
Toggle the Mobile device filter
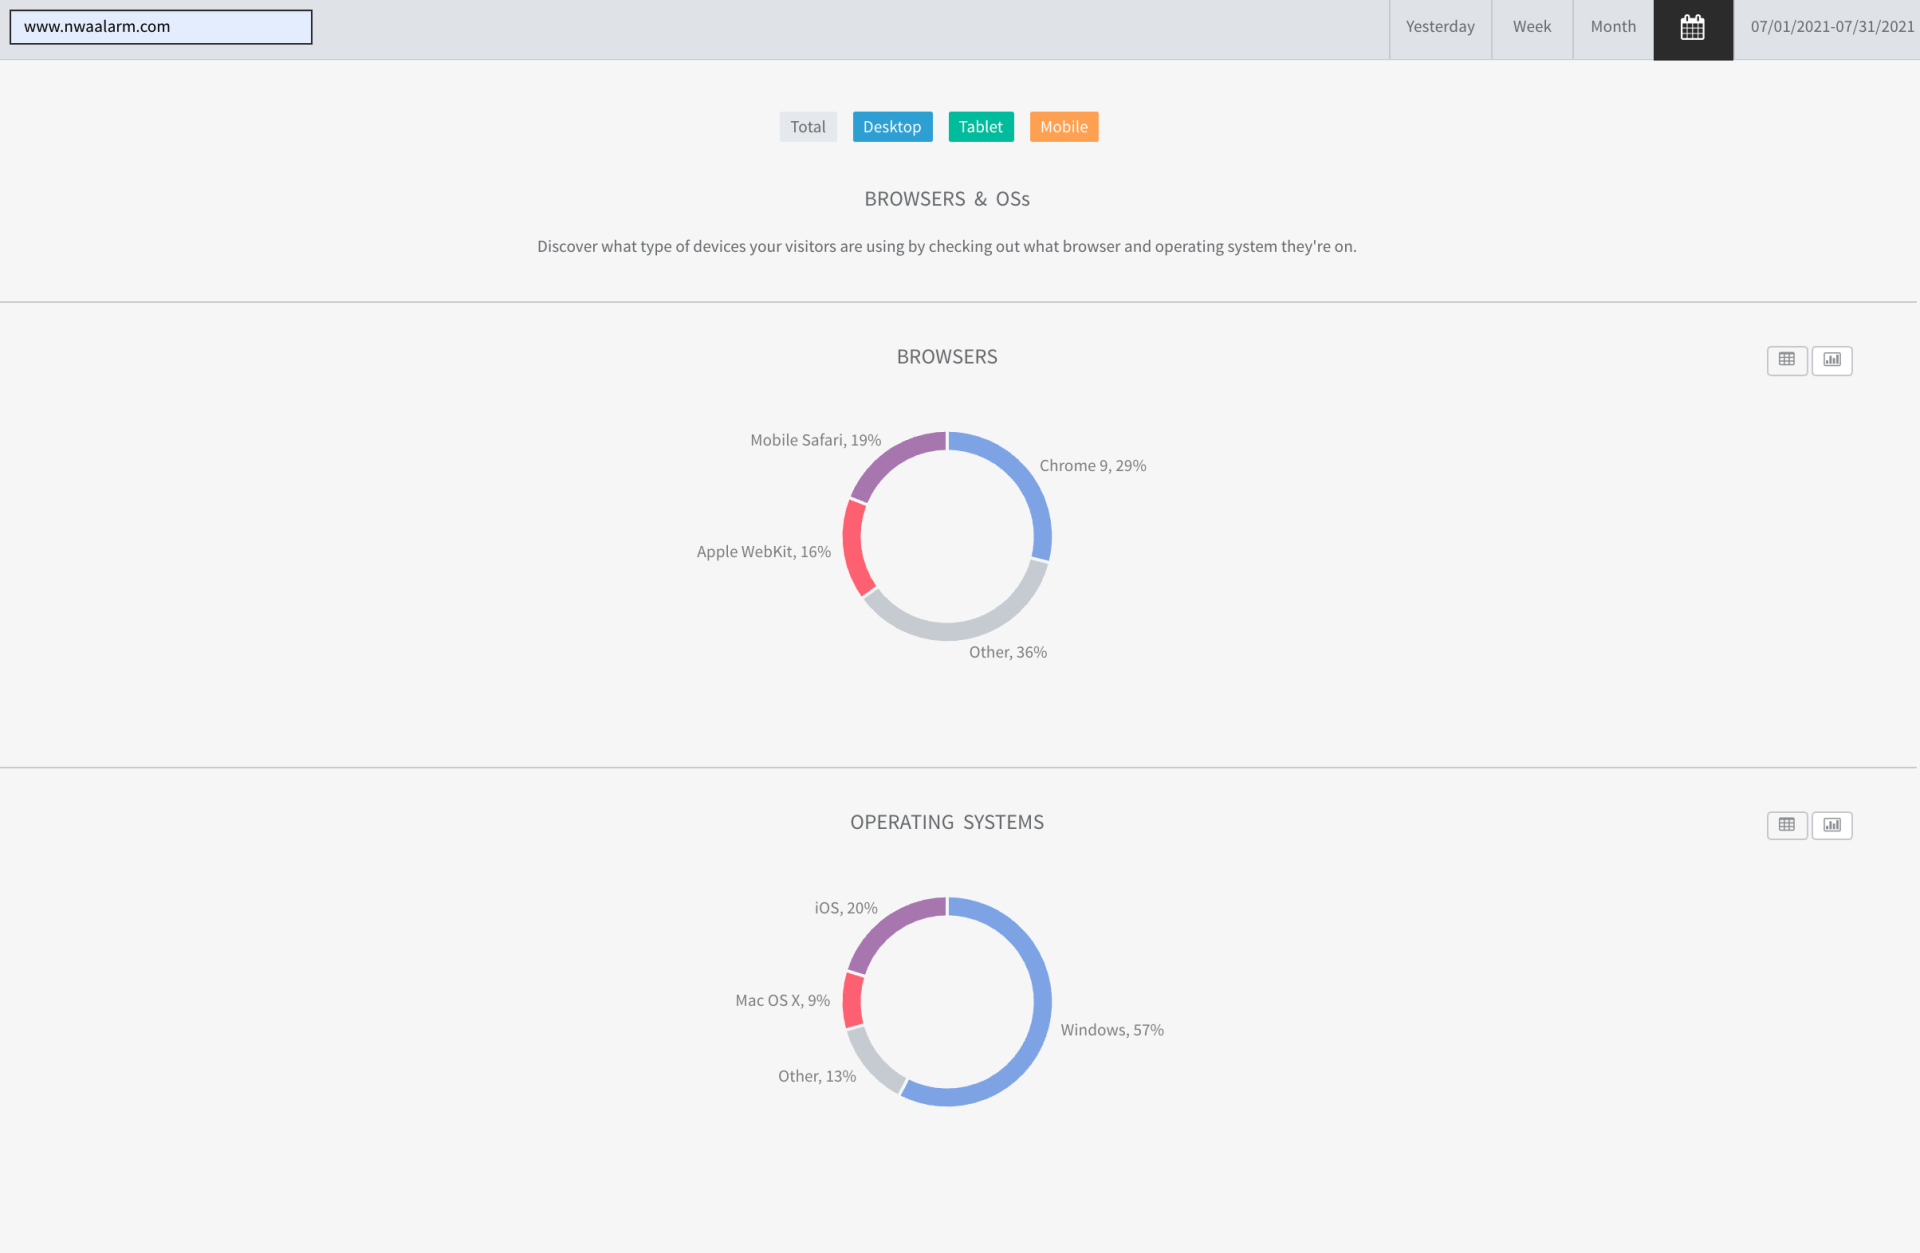1063,127
